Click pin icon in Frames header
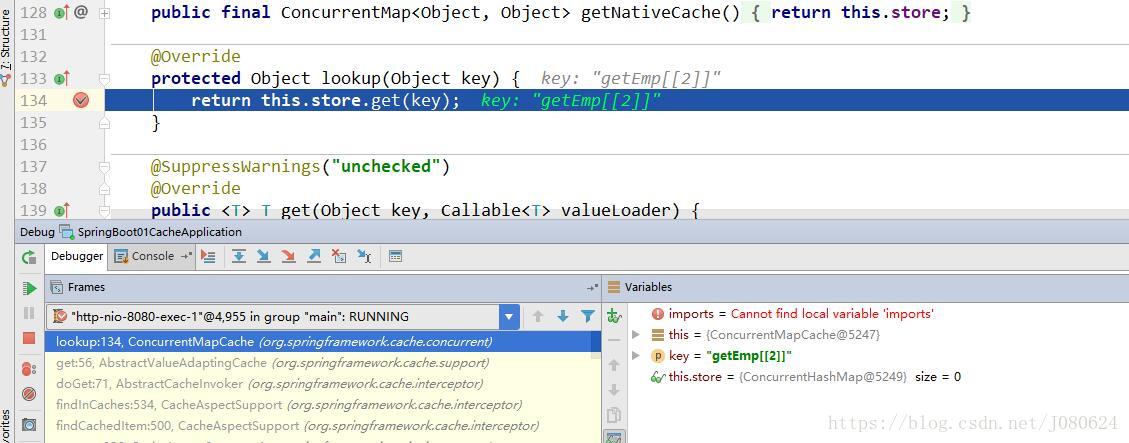 pos(593,287)
